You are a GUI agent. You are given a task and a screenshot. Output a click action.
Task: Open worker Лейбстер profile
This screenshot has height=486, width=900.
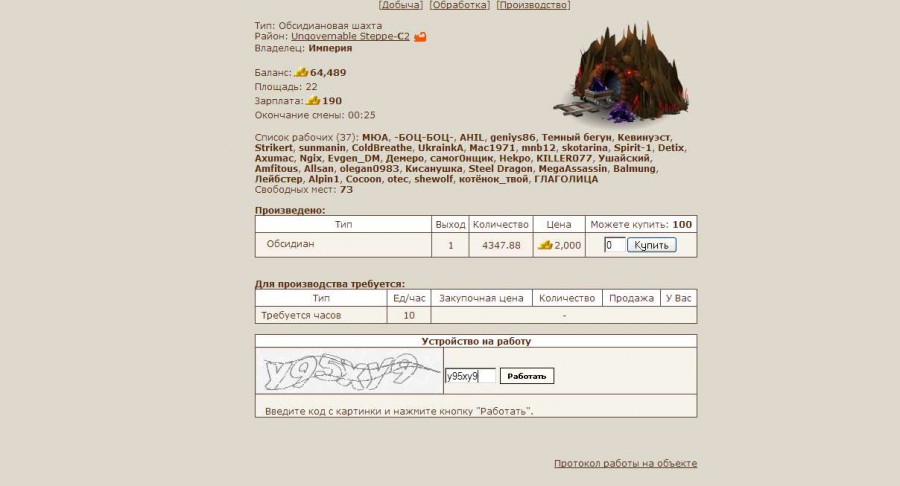[x=278, y=179]
